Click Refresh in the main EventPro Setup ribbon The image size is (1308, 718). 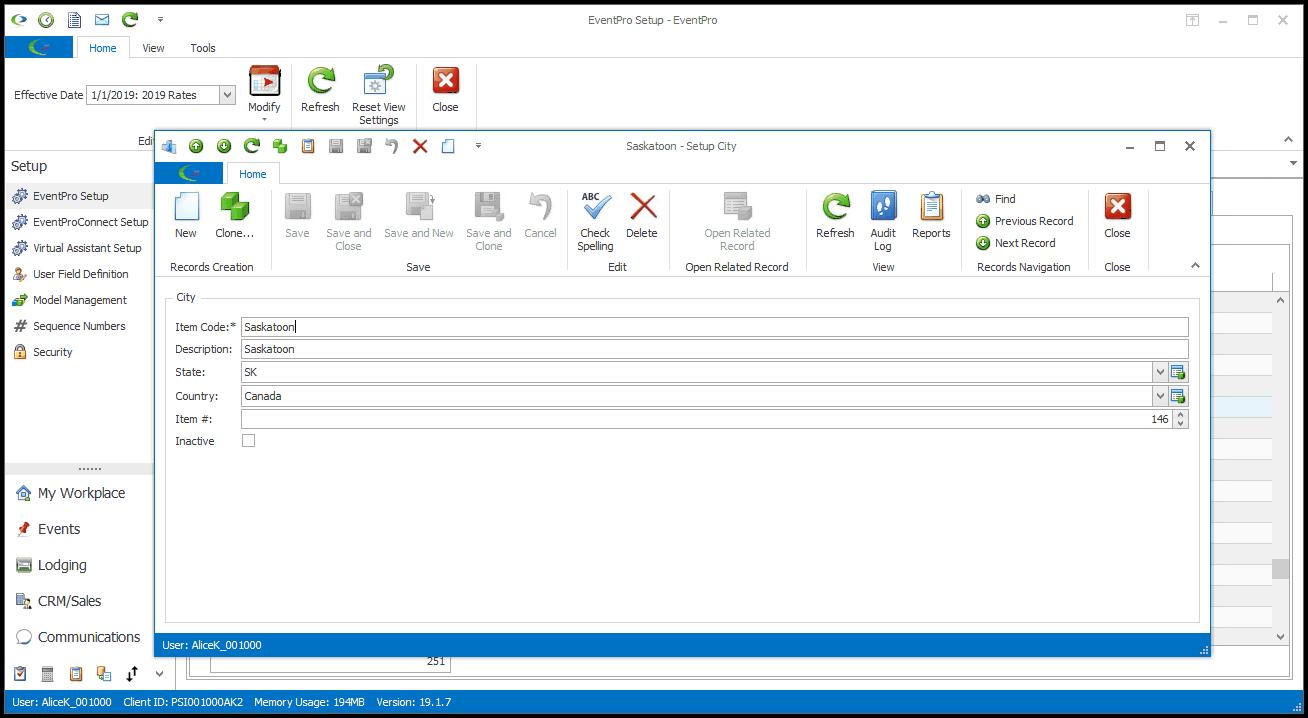click(x=320, y=90)
